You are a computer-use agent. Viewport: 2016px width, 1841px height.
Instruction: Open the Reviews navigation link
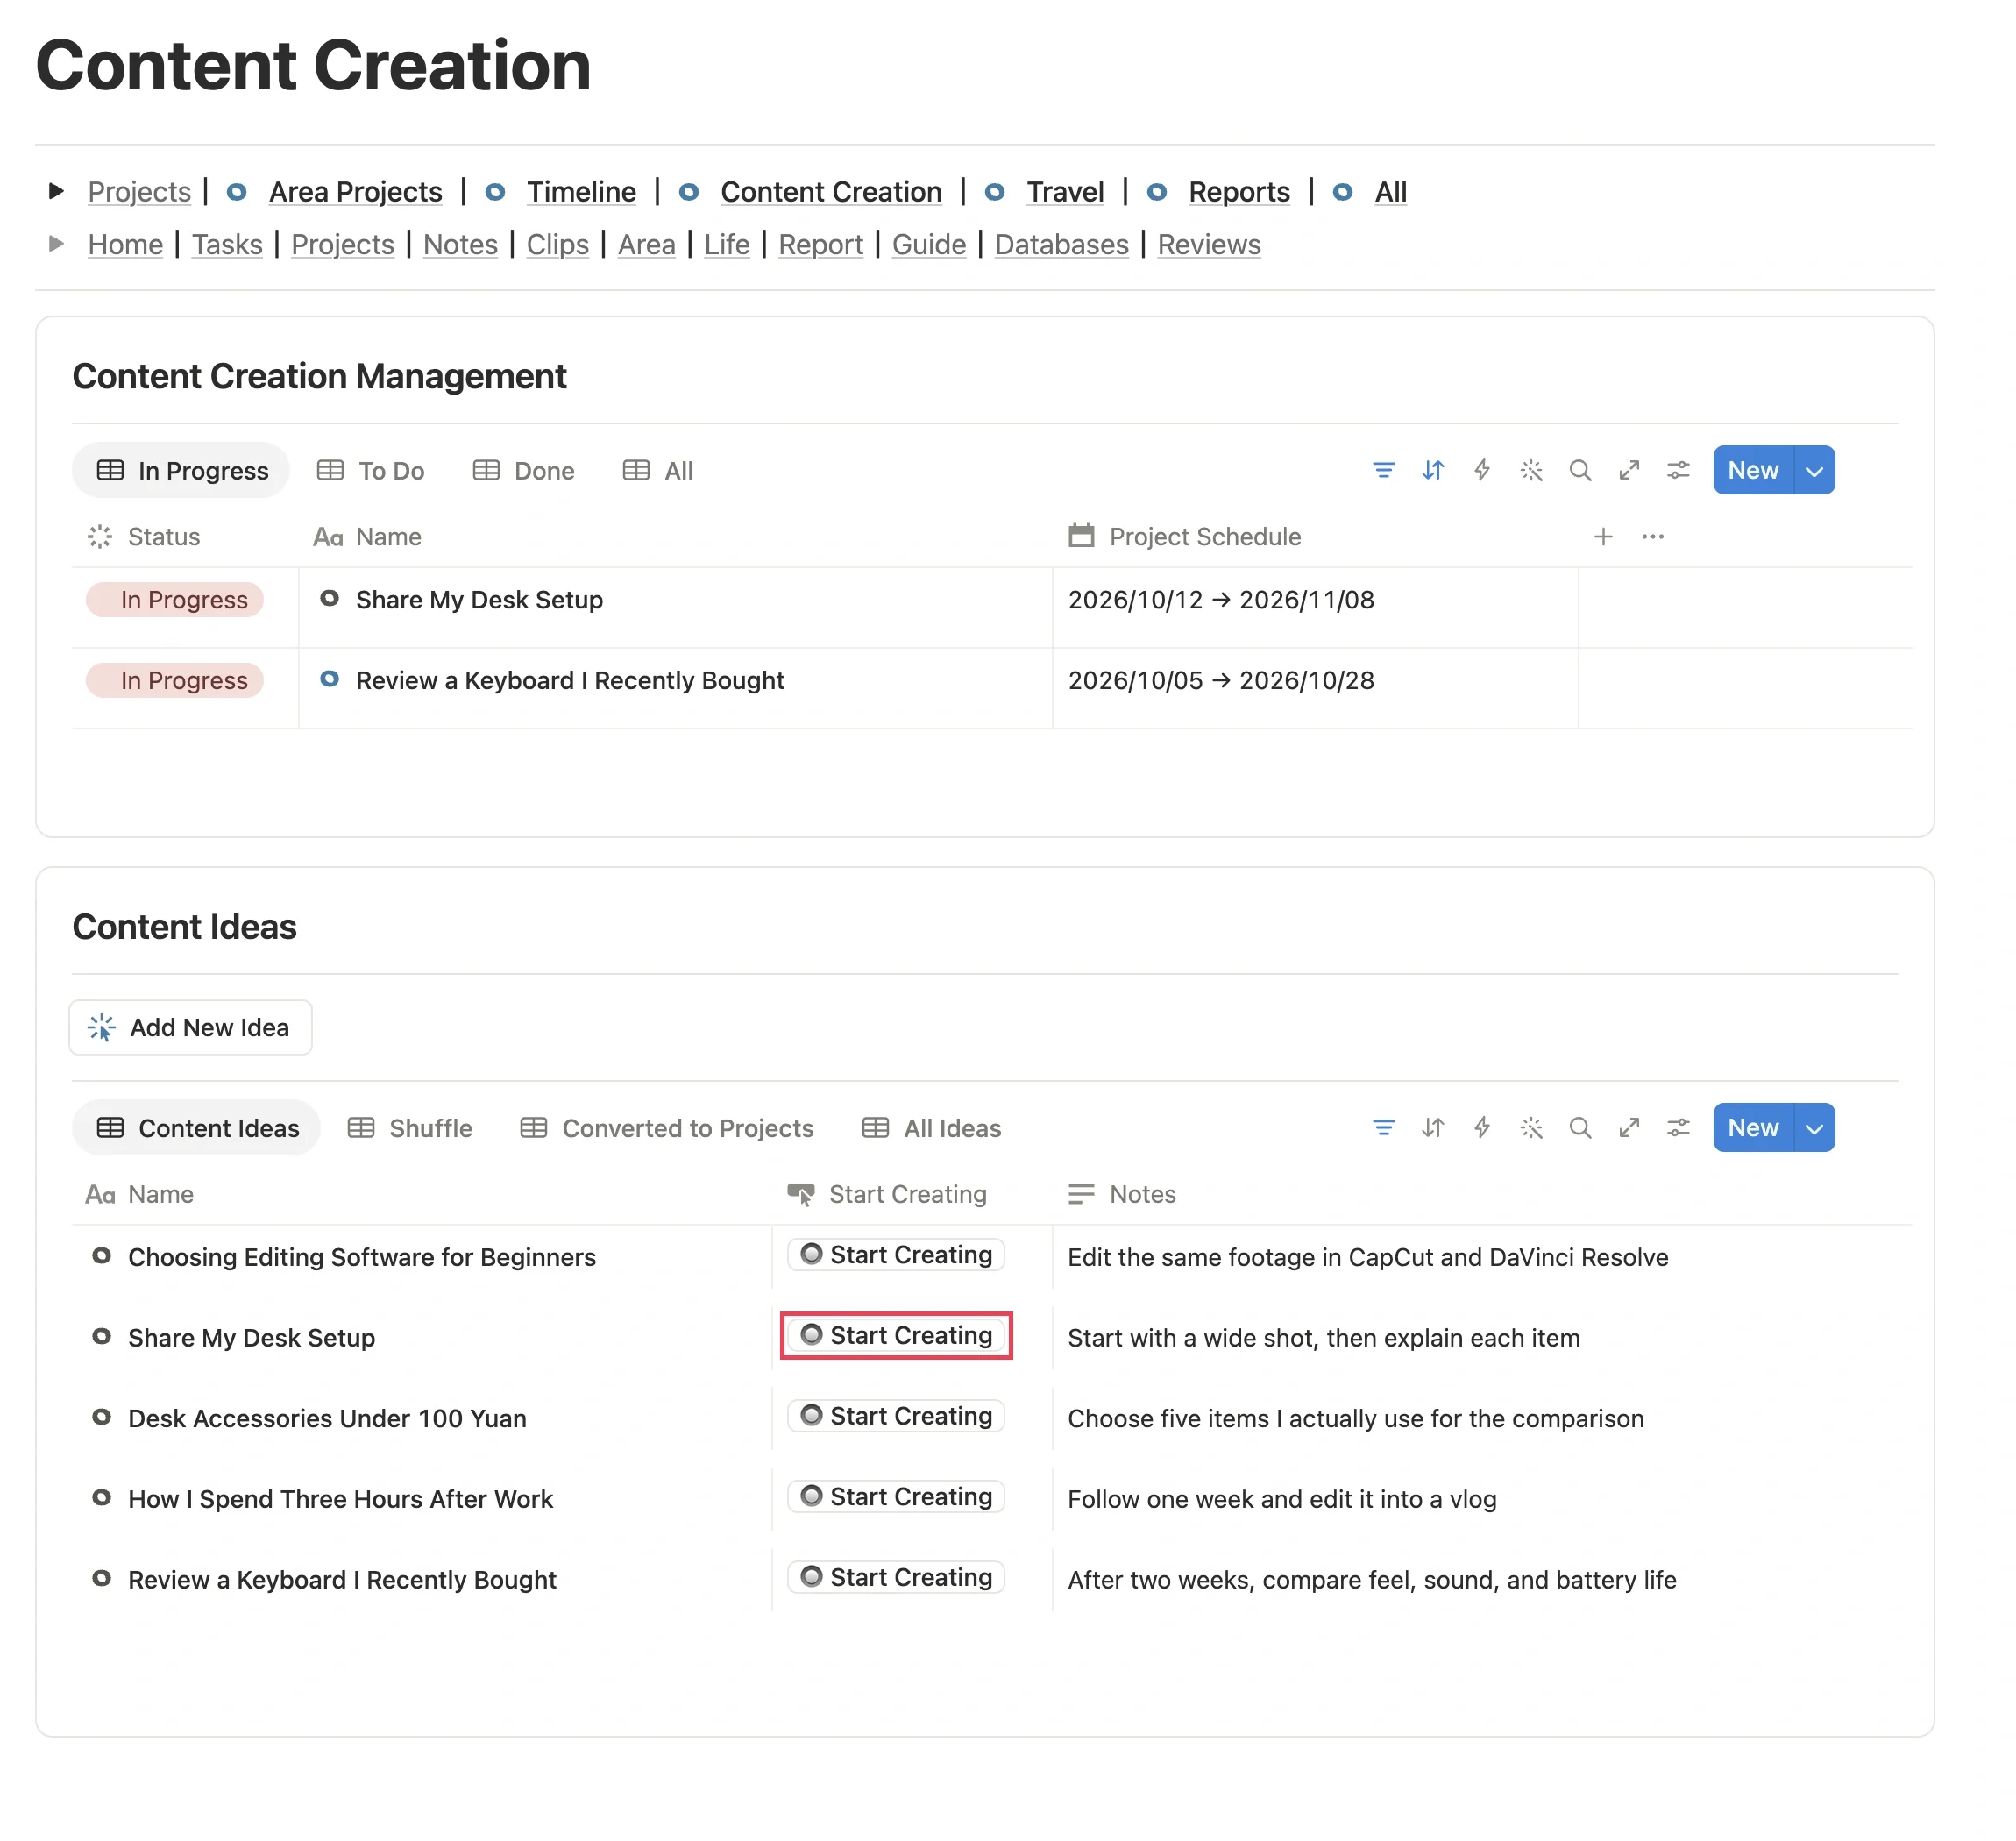click(x=1208, y=244)
